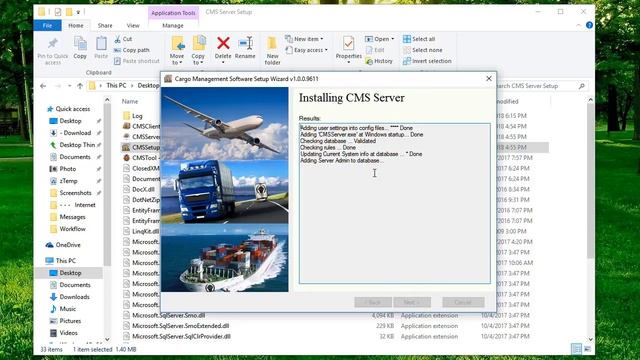Screen dimensions: 640x360
Task: Close the Setup Wizard dialog
Action: (489, 78)
